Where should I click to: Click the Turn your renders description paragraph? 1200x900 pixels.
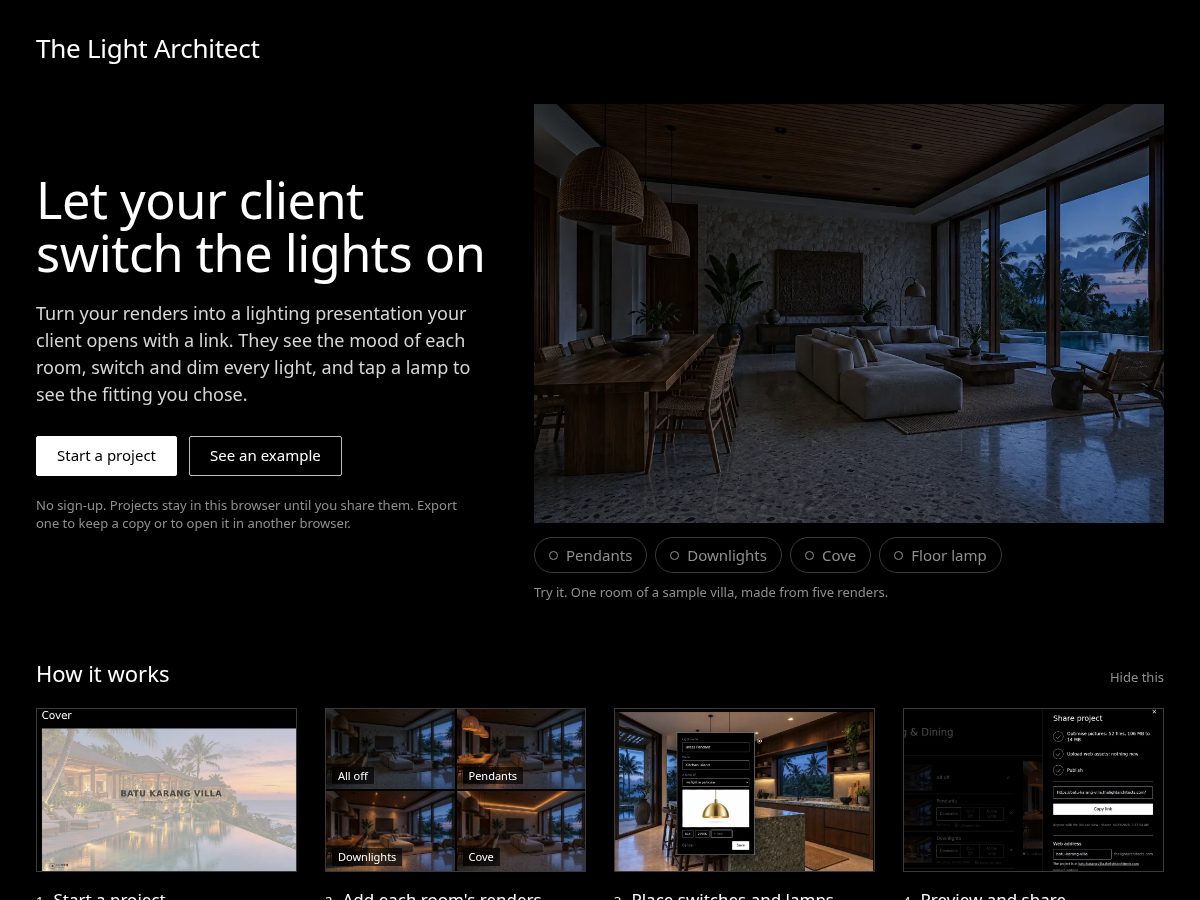pyautogui.click(x=252, y=354)
